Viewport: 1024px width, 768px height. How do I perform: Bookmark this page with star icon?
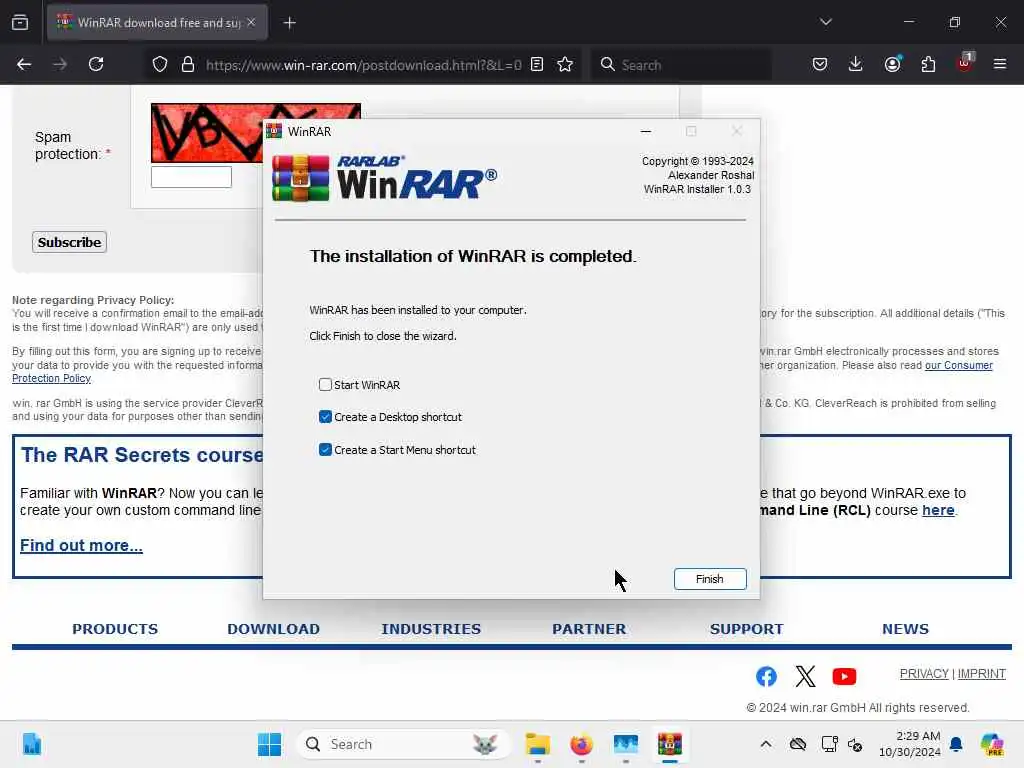point(565,65)
